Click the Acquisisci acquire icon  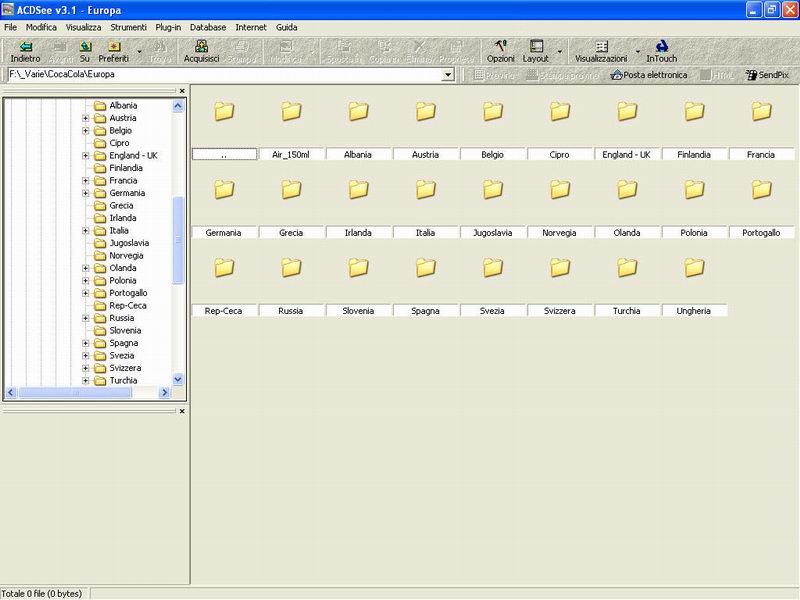click(x=202, y=46)
